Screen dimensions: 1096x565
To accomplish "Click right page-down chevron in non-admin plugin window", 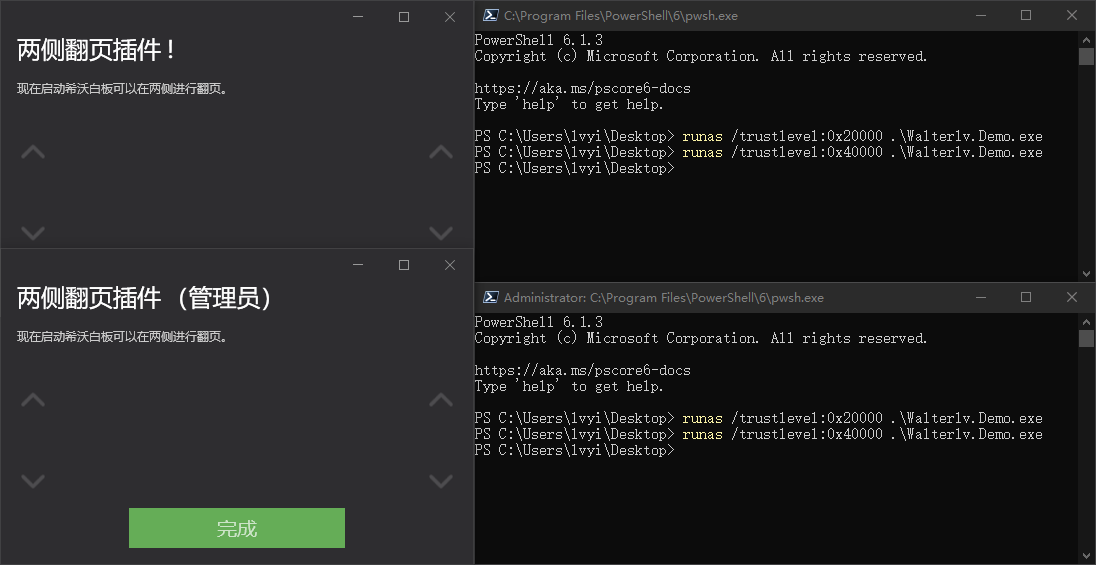I will (441, 233).
